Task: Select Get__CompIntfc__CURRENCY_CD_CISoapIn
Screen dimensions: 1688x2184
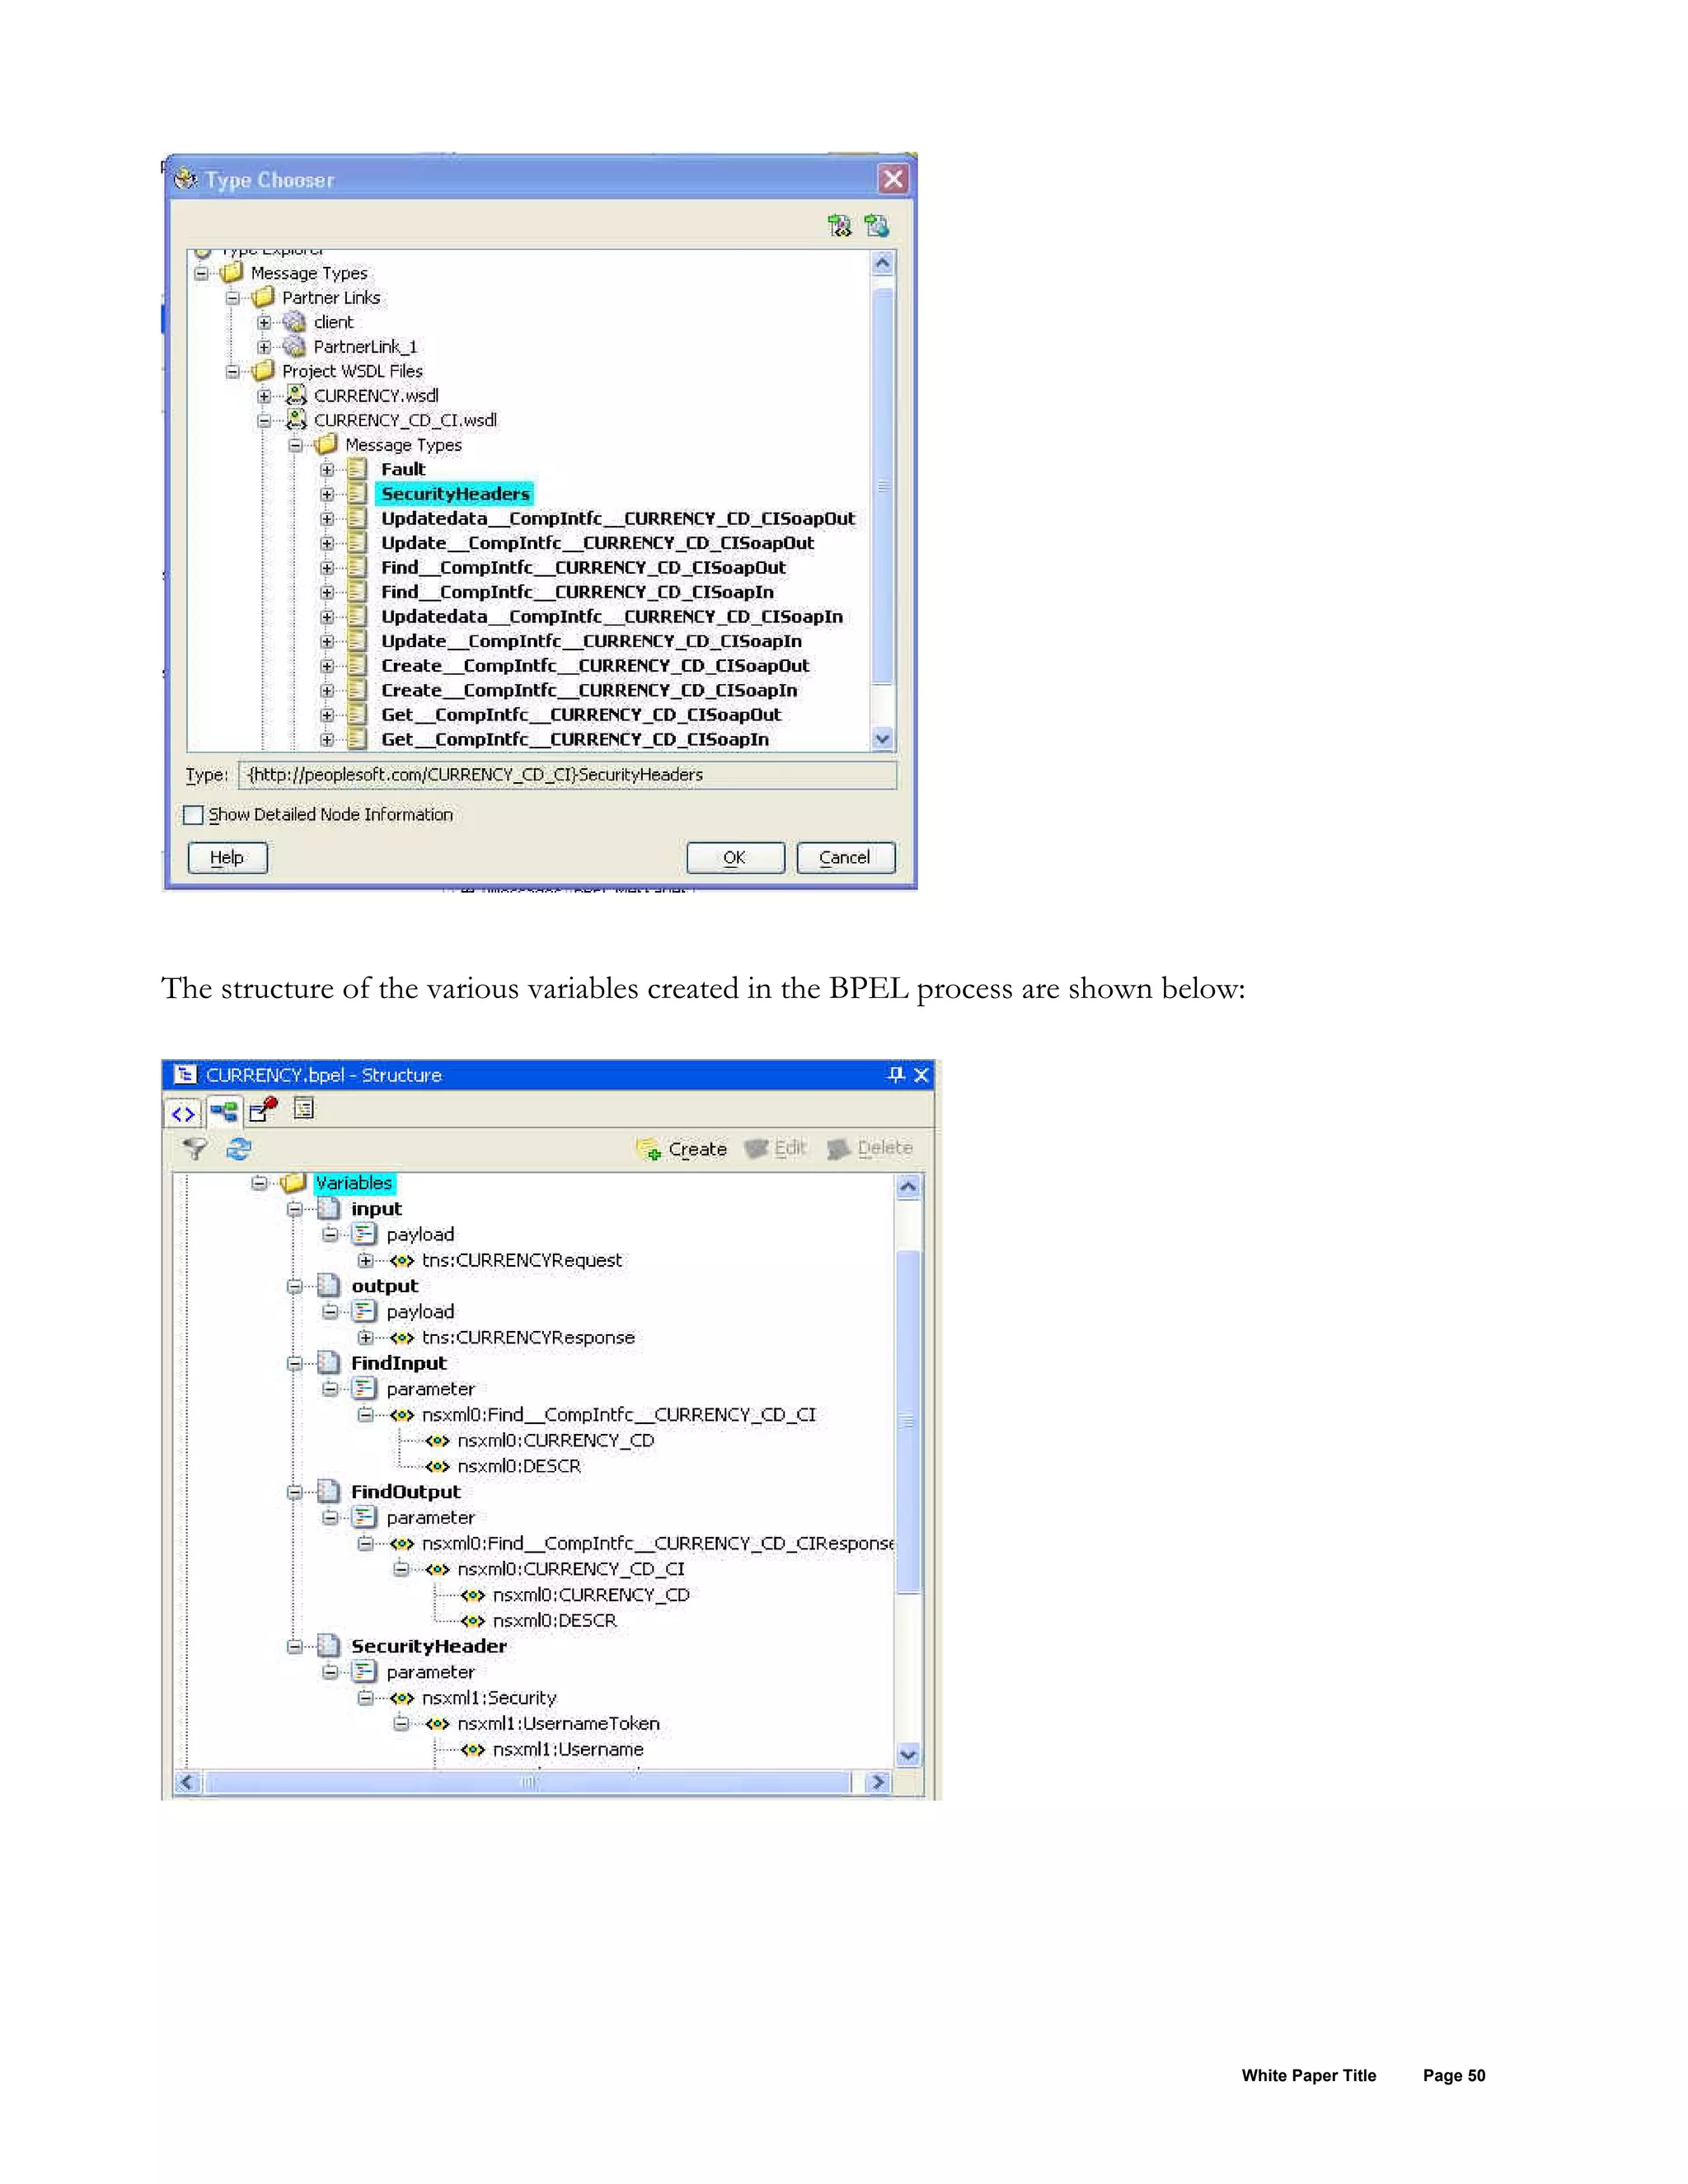Action: point(575,739)
